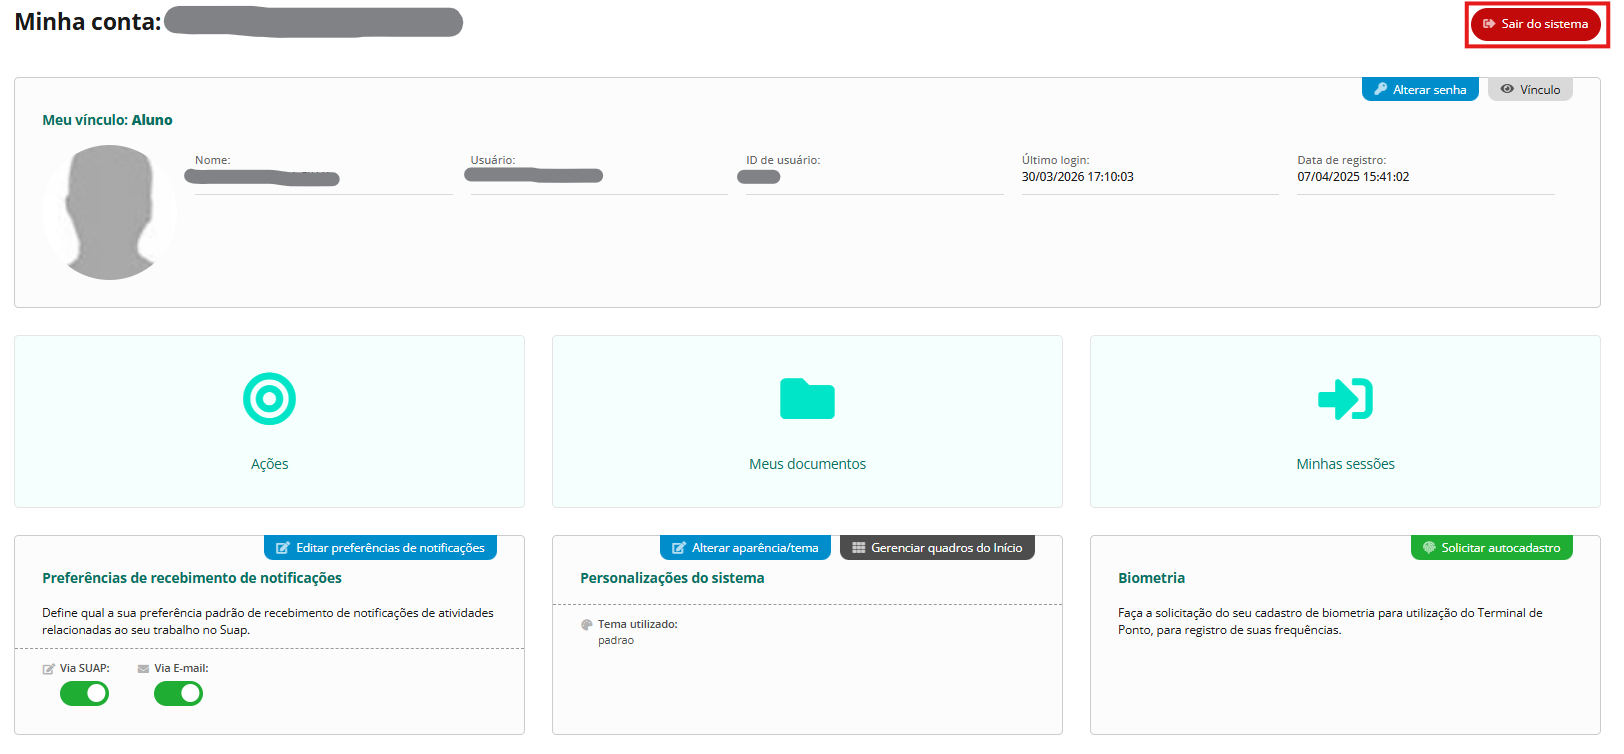Turn off the Via E-mail notification toggle
The height and width of the screenshot is (754, 1624).
pyautogui.click(x=179, y=693)
